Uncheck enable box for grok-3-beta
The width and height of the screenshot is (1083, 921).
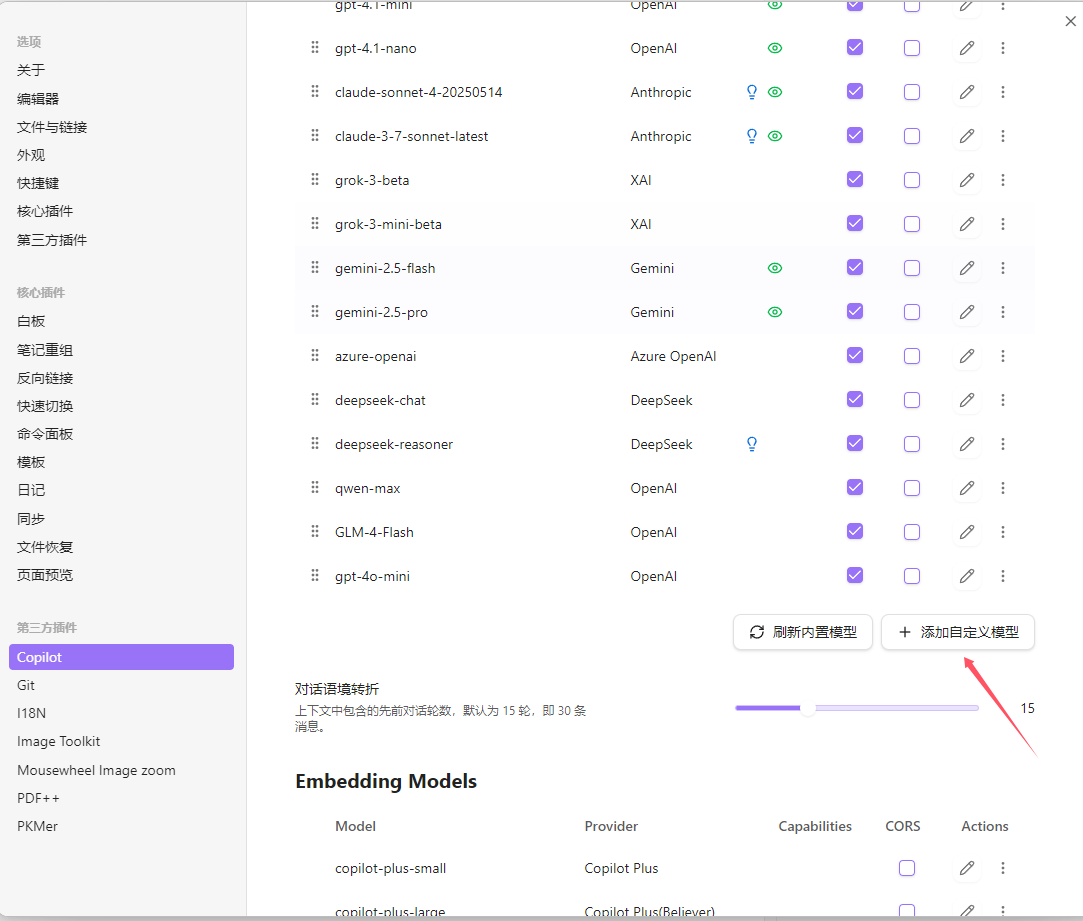click(855, 179)
